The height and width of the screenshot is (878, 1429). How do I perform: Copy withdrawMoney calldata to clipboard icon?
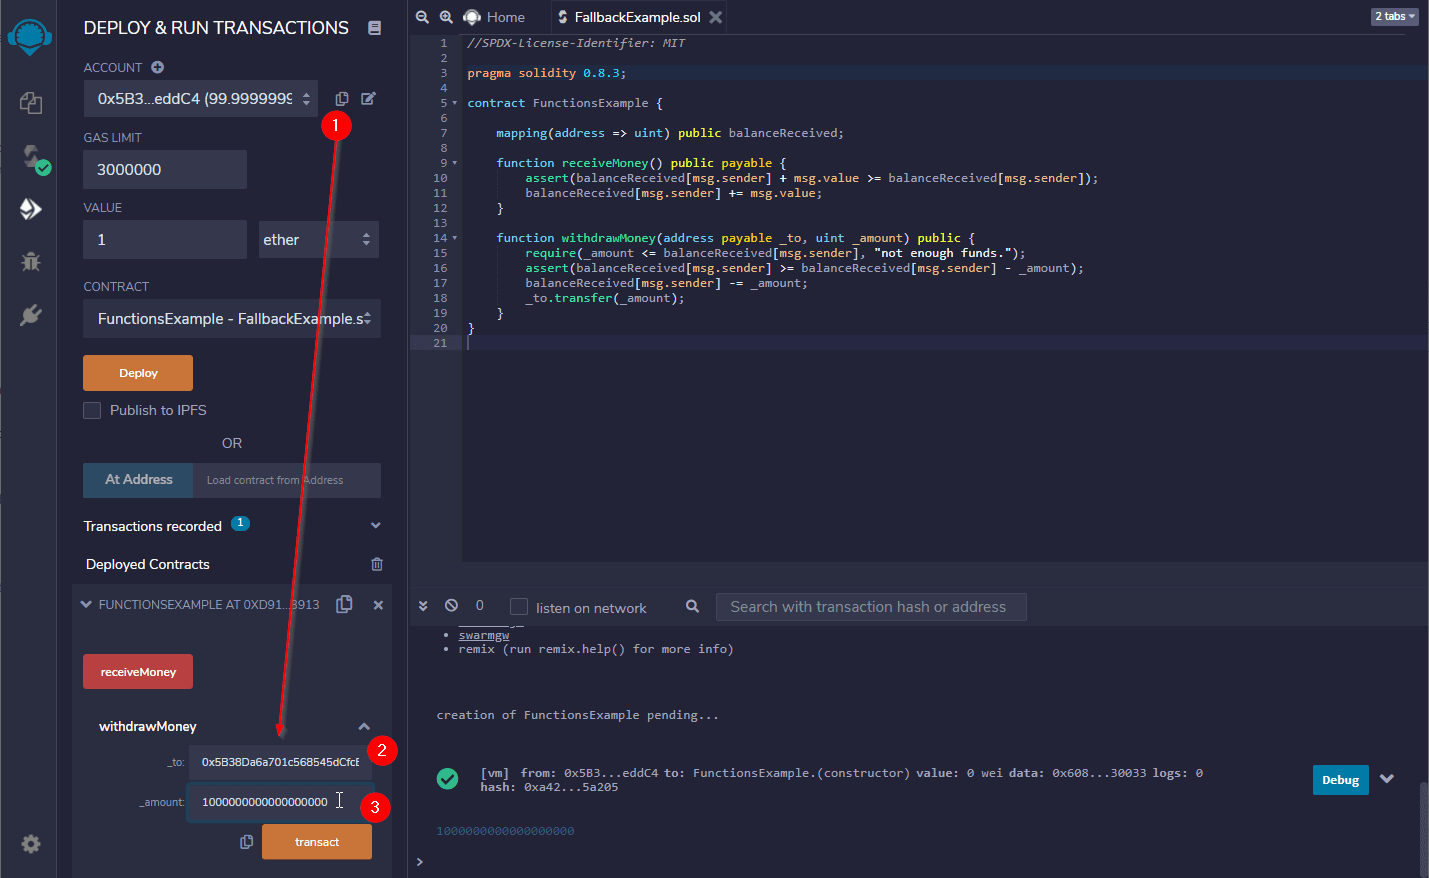[246, 842]
